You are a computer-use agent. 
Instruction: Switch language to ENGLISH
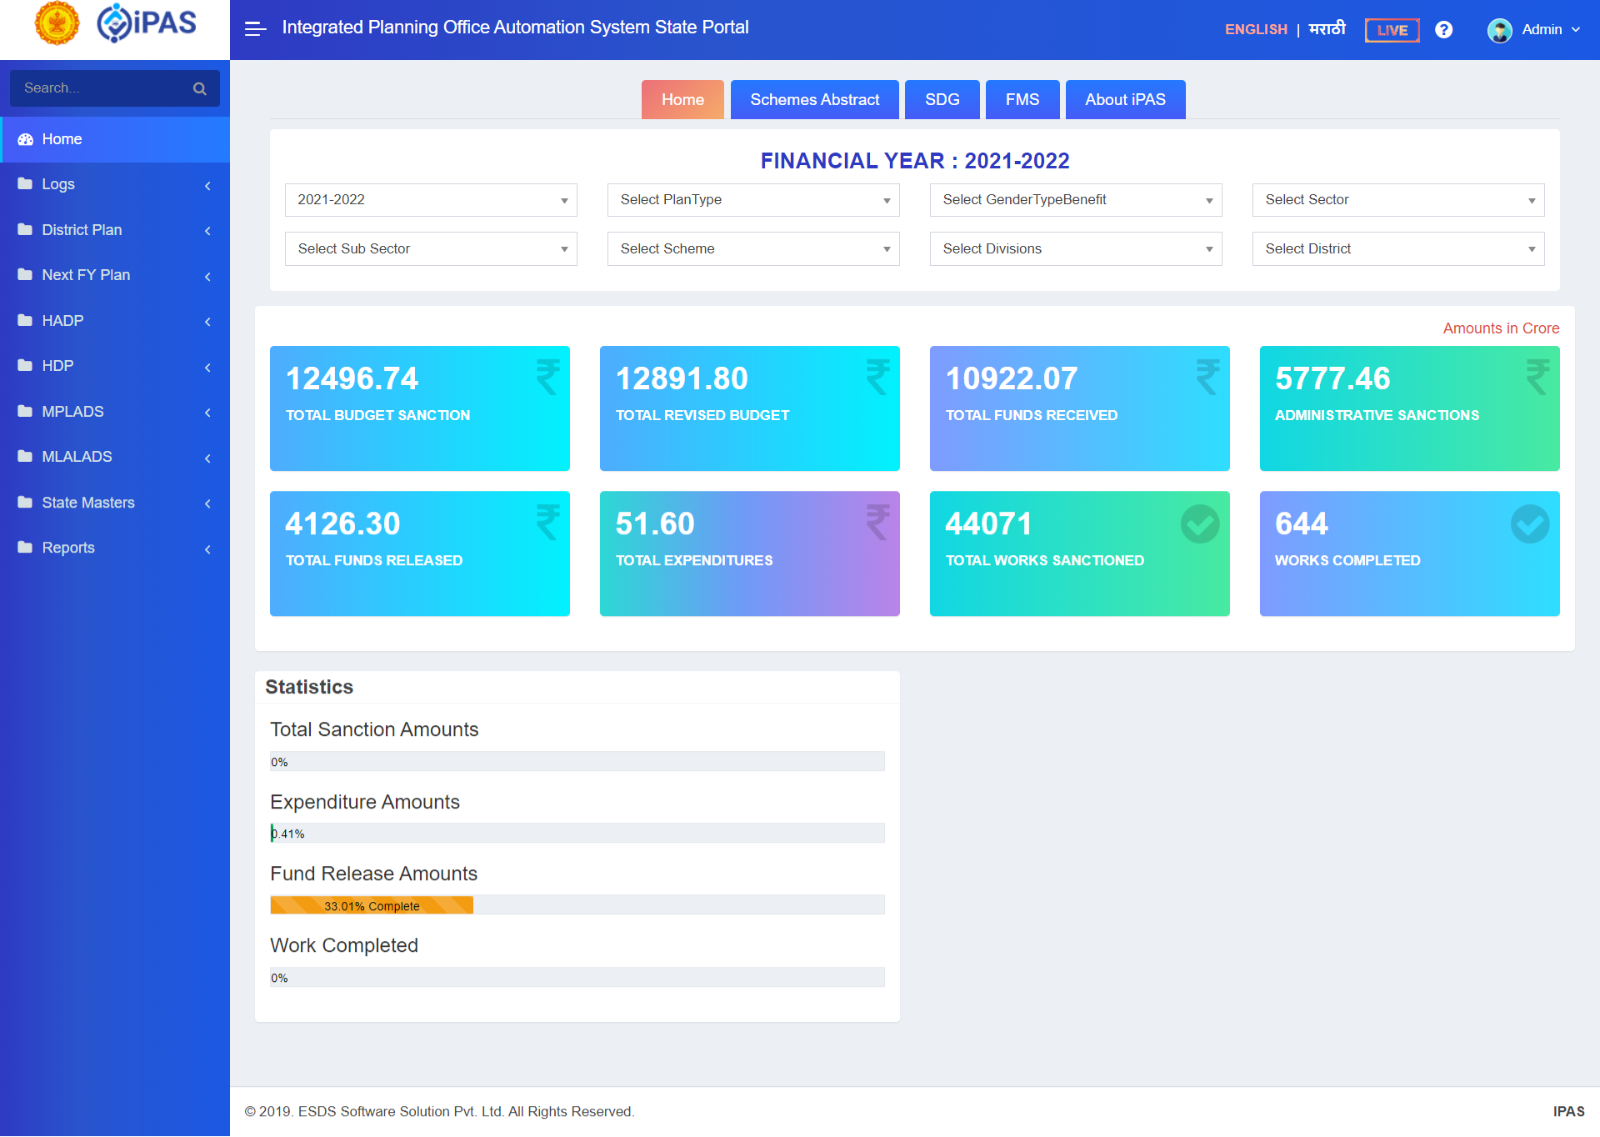click(x=1256, y=30)
